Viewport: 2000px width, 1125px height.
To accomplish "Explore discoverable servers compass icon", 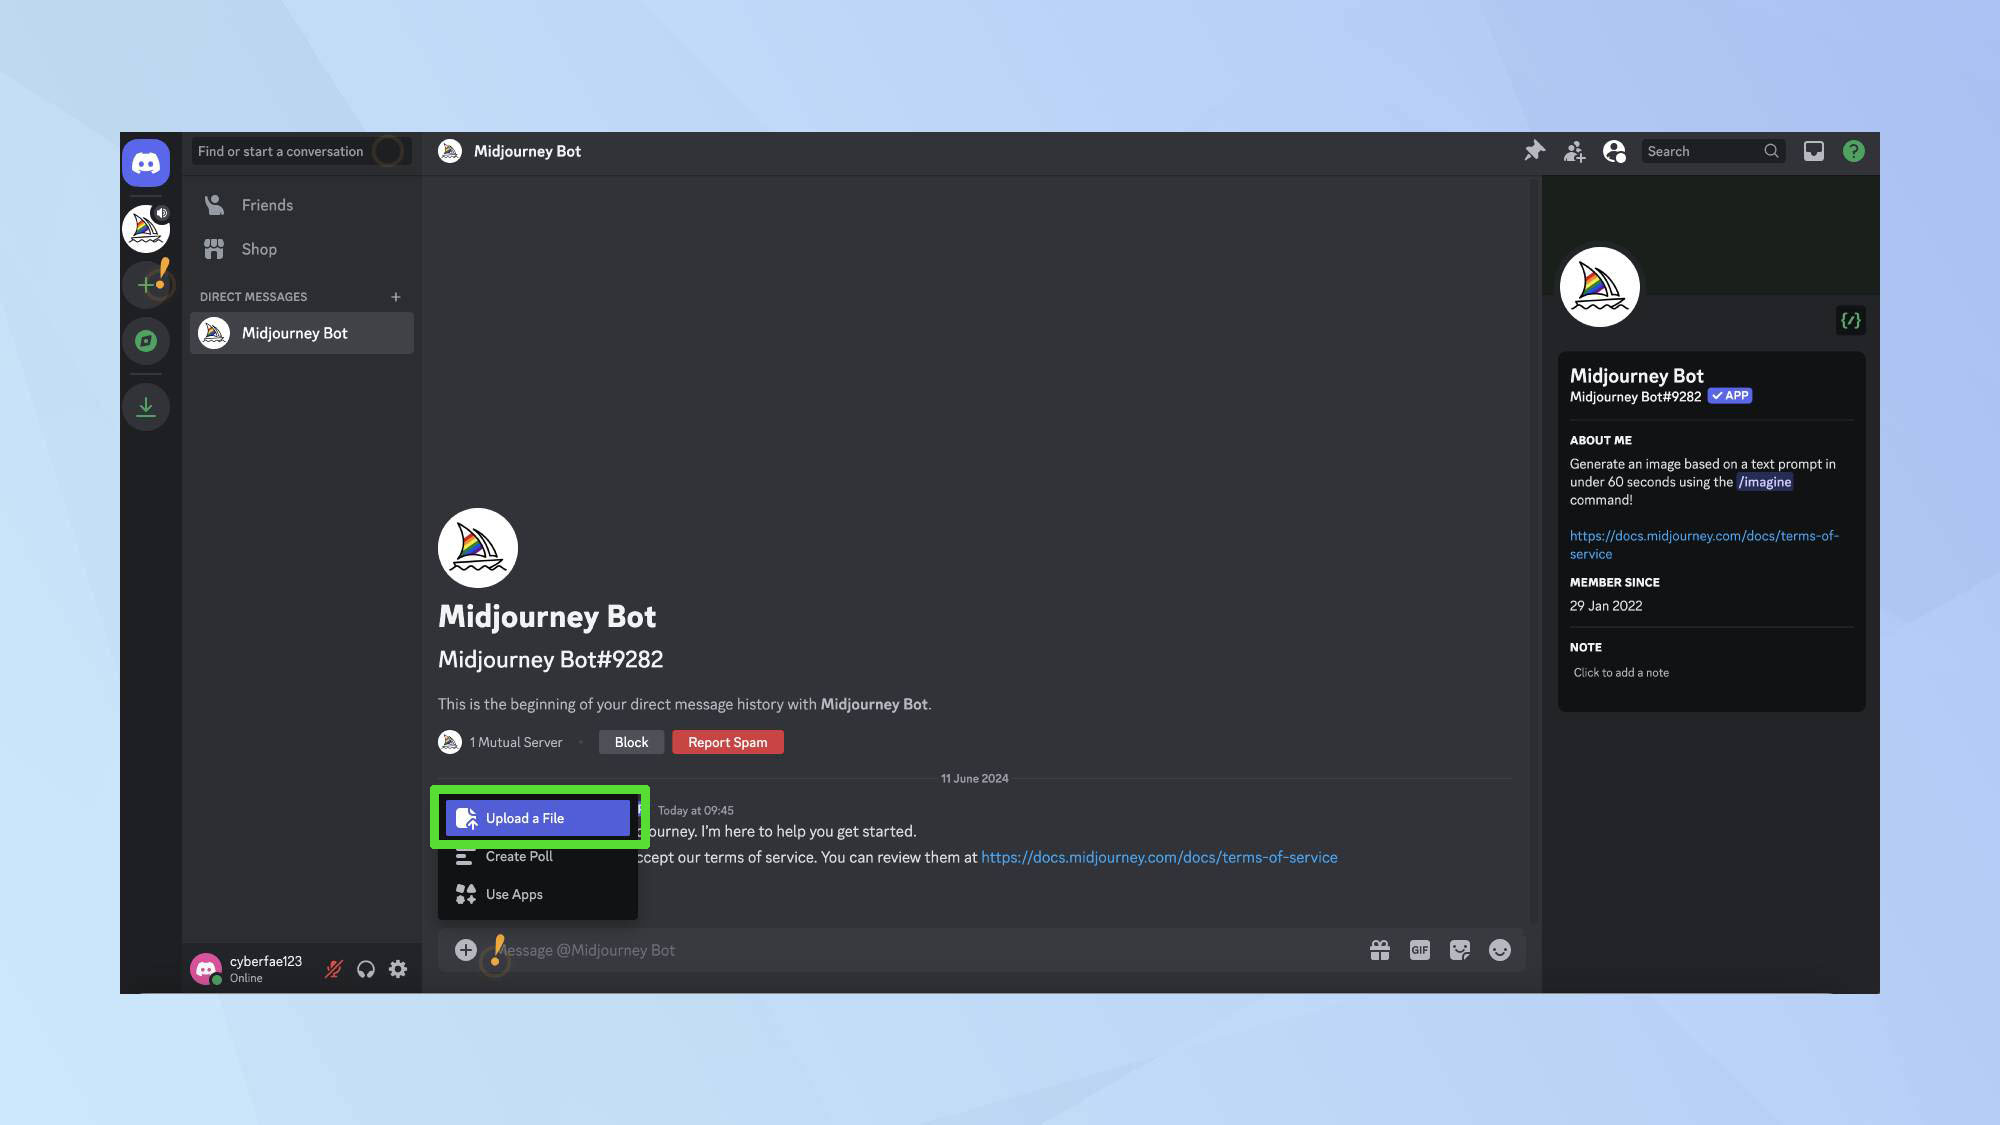I will click(146, 341).
